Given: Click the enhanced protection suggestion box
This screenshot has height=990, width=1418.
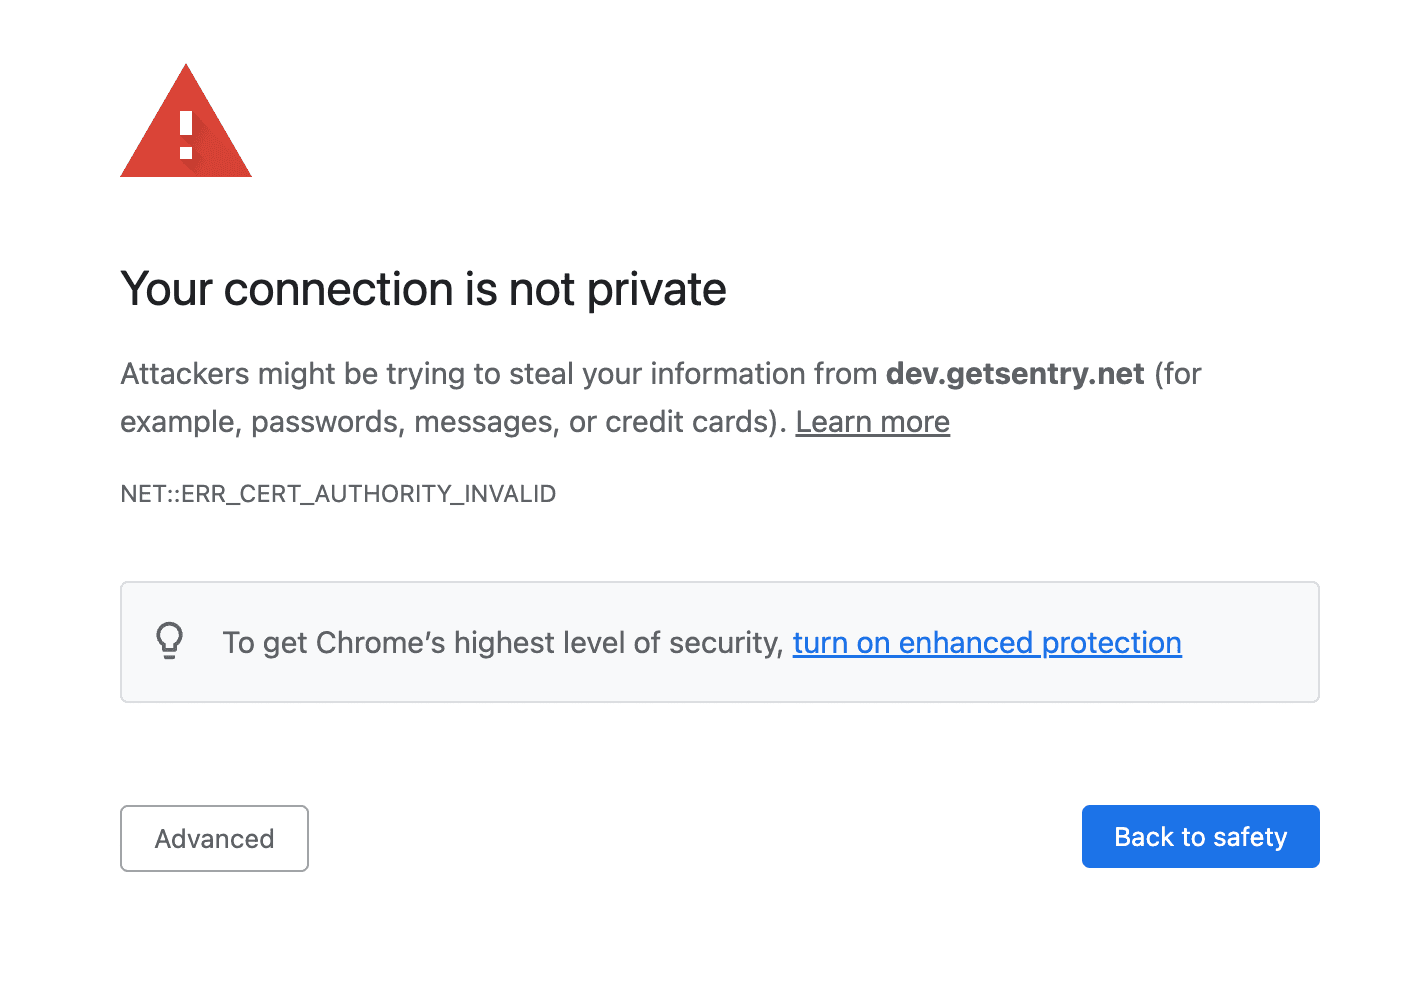Looking at the screenshot, I should point(719,641).
